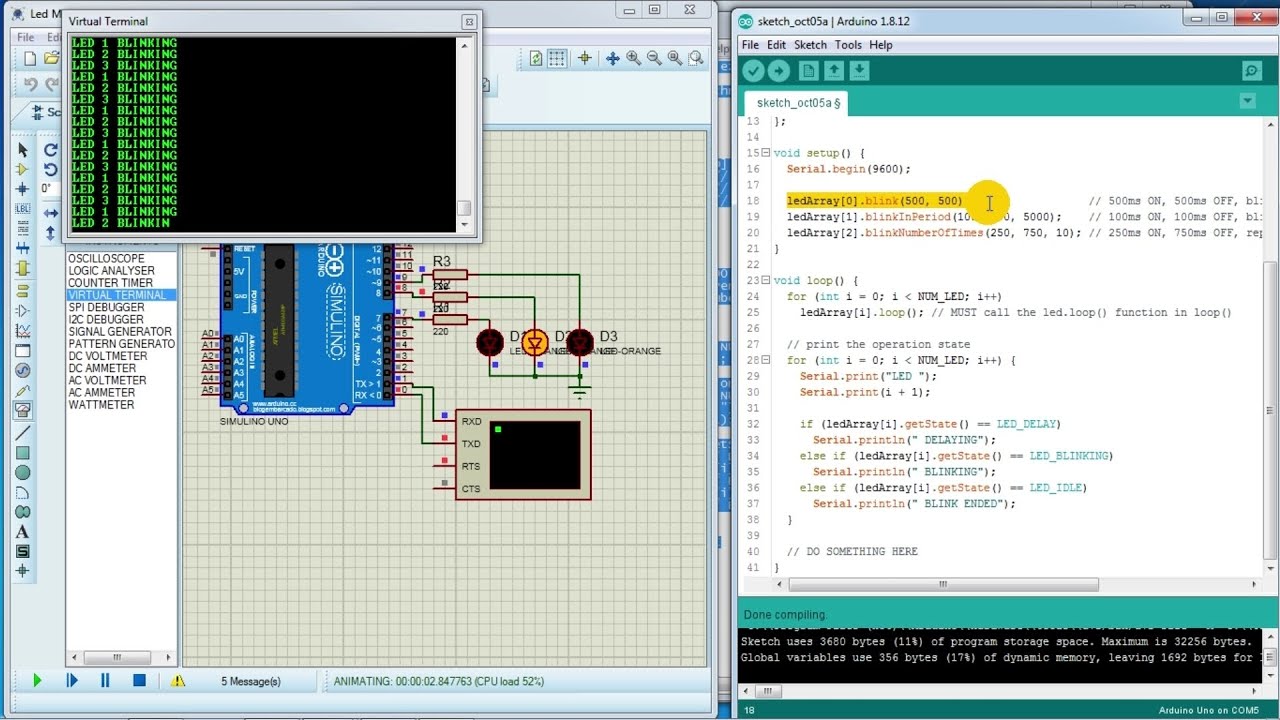This screenshot has height=720, width=1280.
Task: Open the Arduino Edit menu
Action: pos(776,45)
